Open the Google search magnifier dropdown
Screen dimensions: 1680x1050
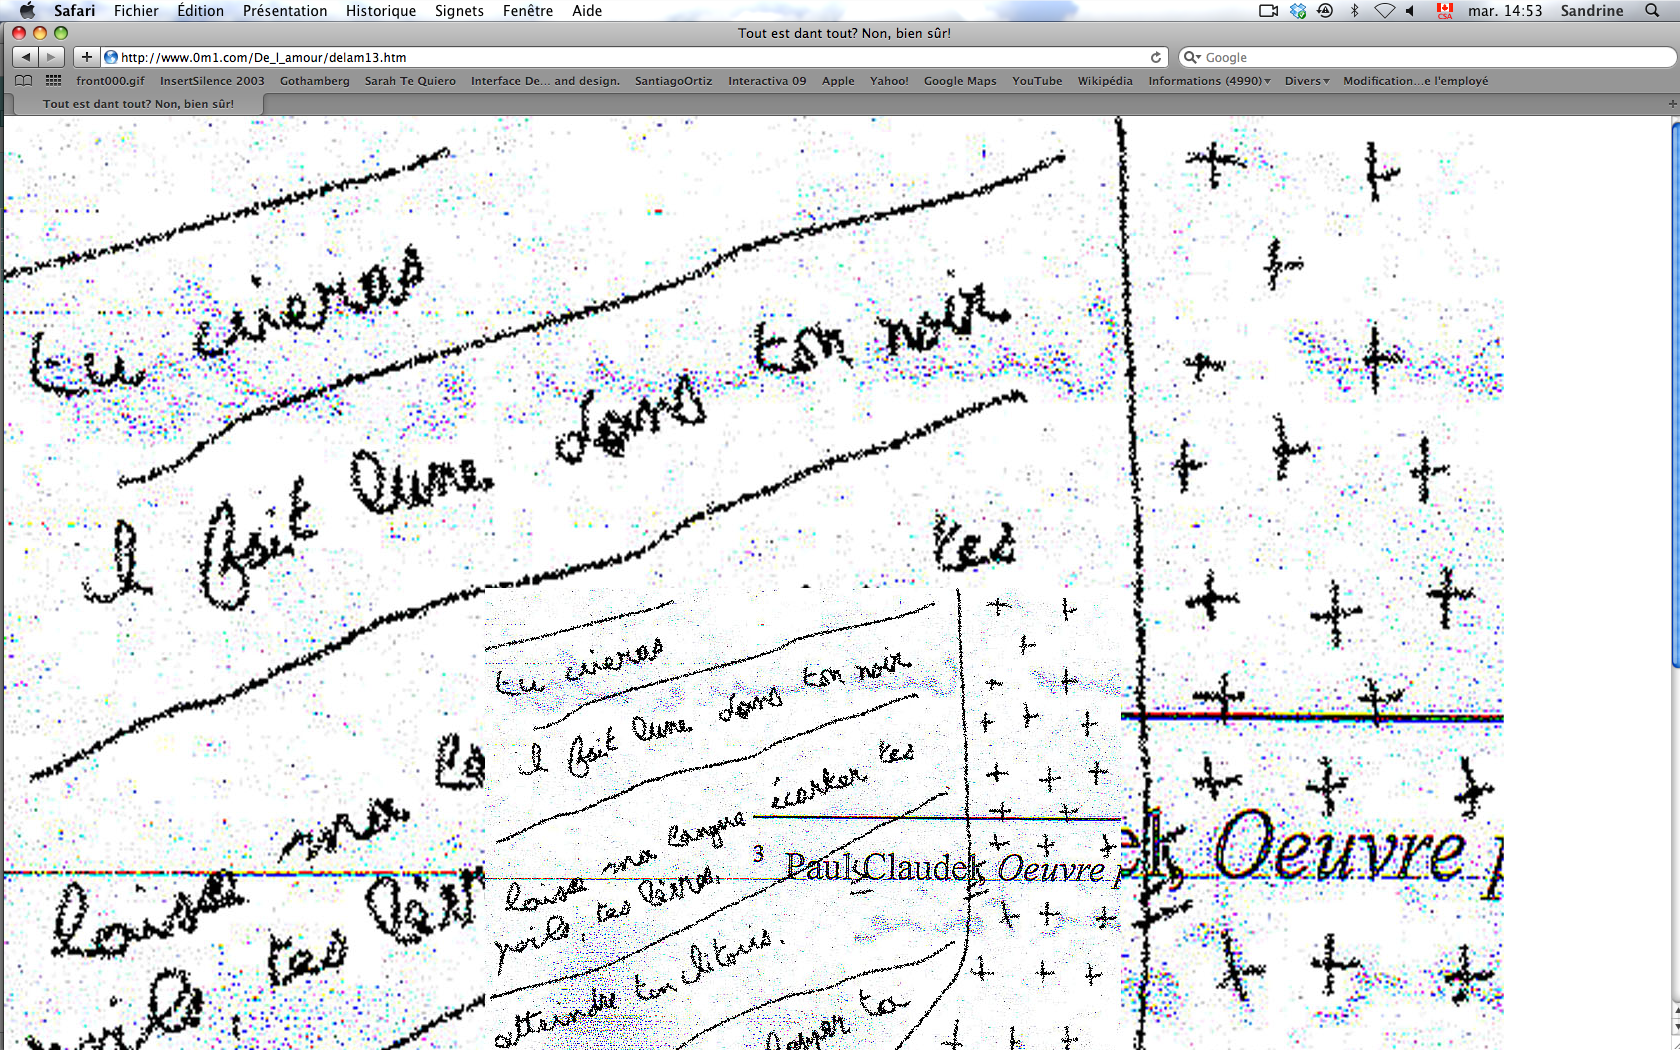tap(1191, 57)
